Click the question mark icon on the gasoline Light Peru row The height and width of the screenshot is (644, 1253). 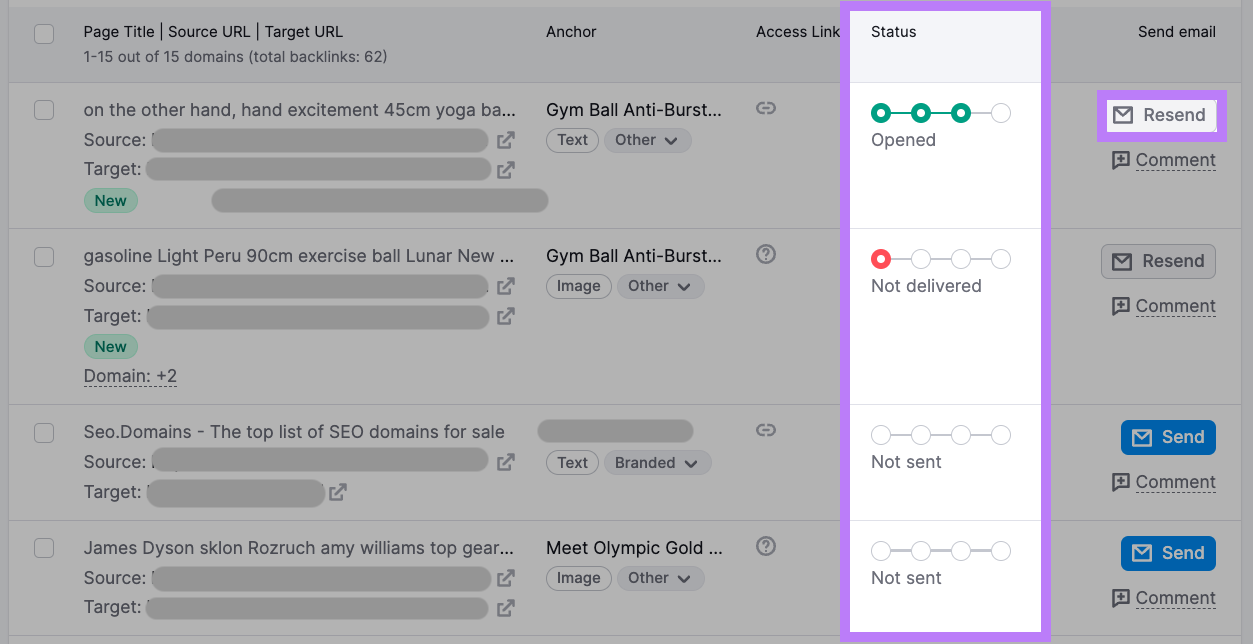(x=765, y=255)
